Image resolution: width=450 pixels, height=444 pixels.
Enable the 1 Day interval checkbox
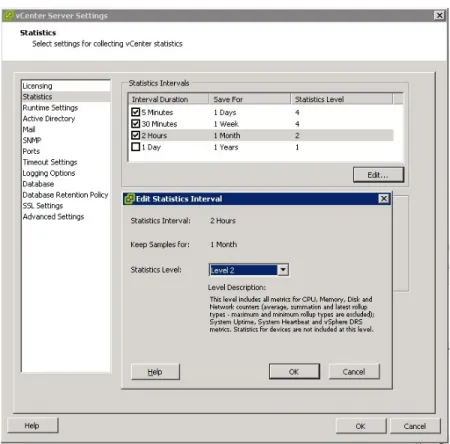pyautogui.click(x=135, y=147)
